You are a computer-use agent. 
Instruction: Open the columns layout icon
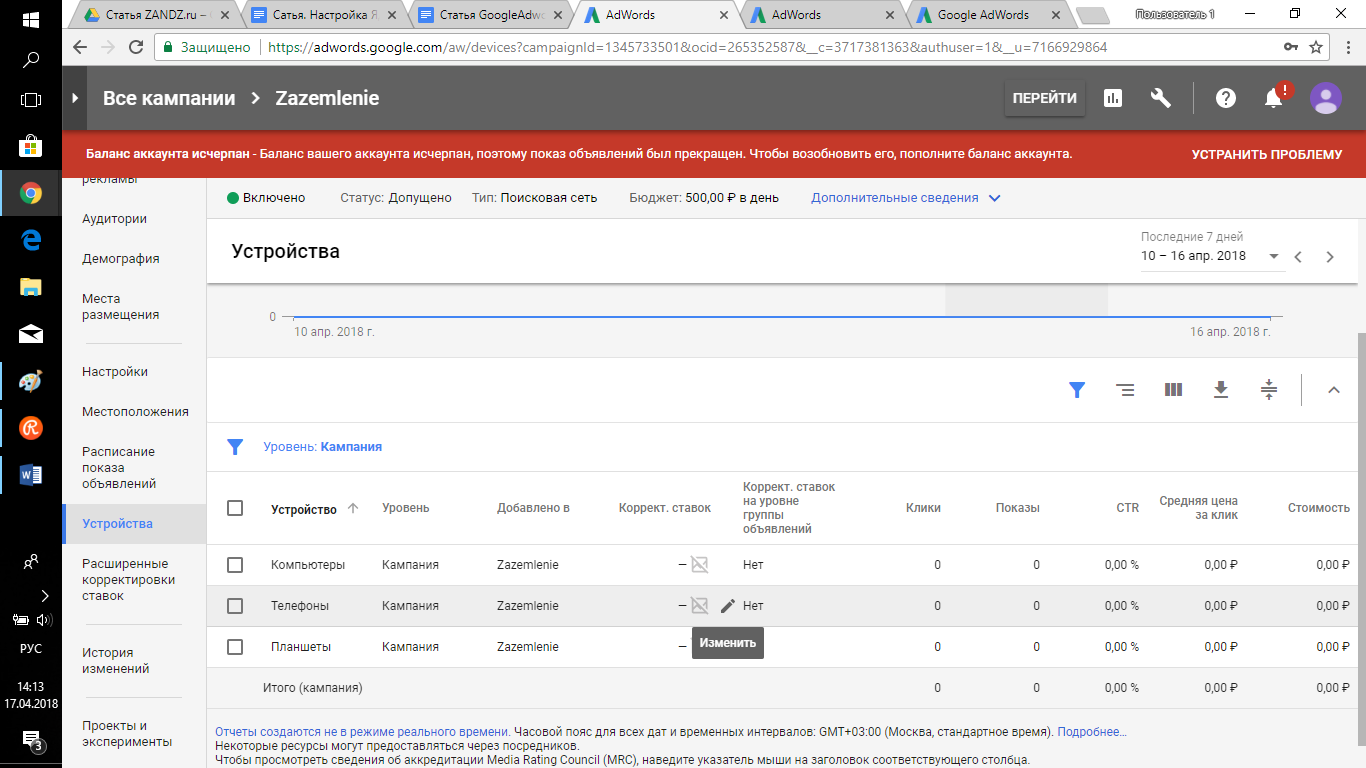[1173, 390]
